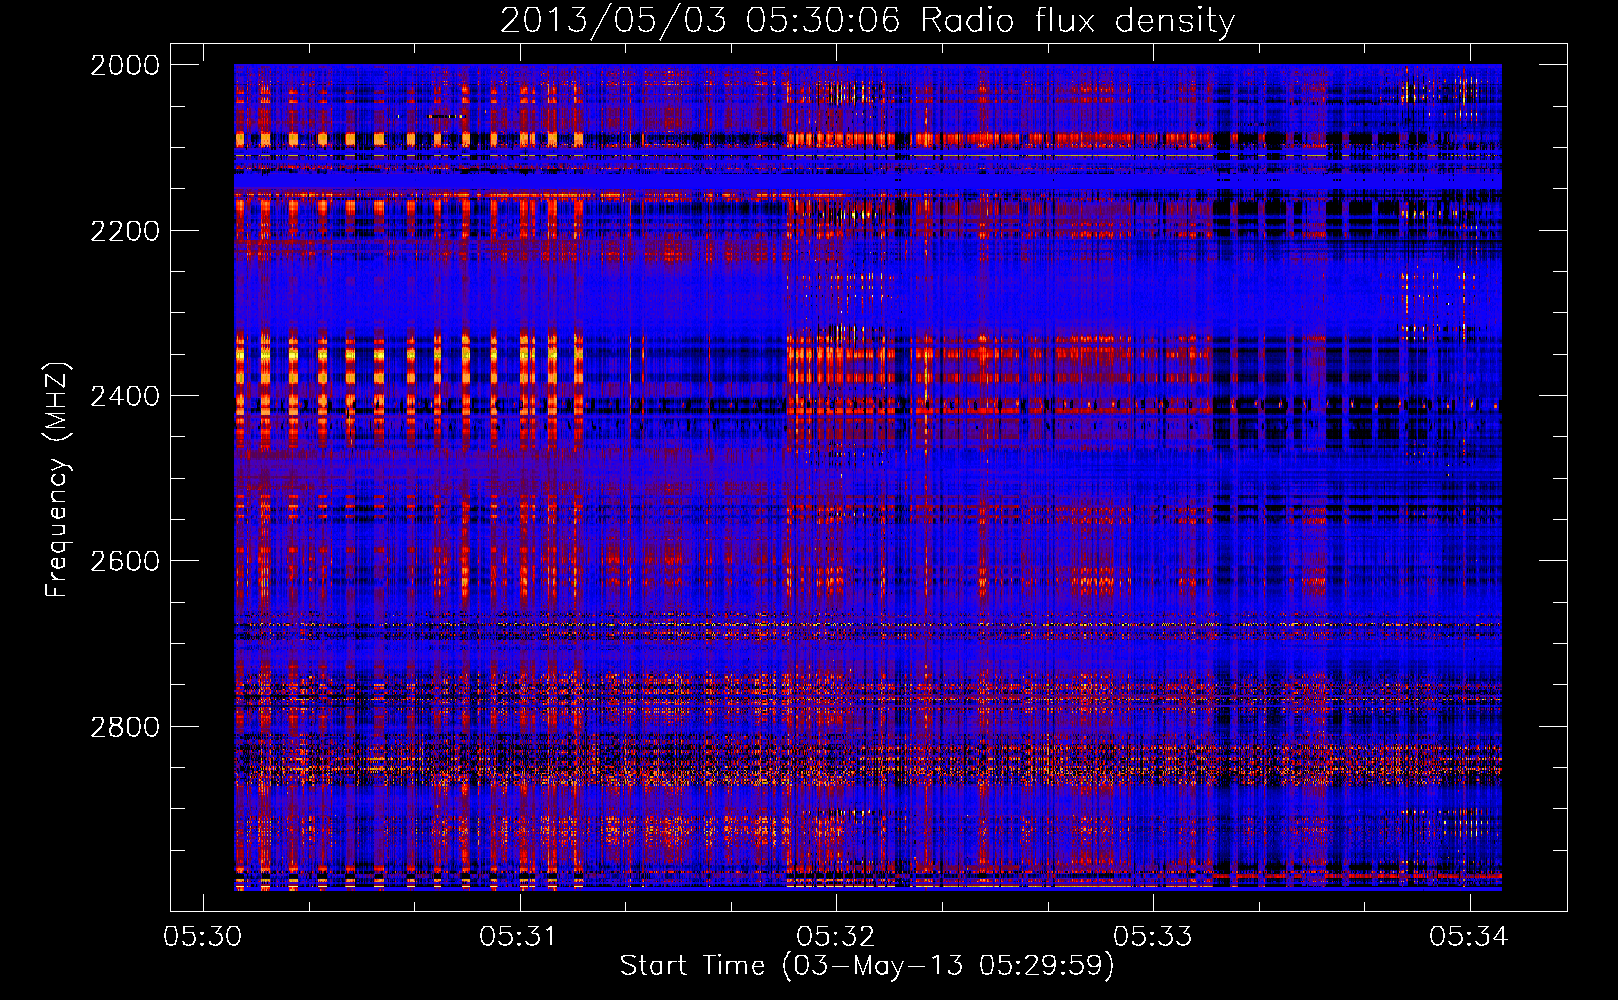Click the plot title "2013/05/03 05:30:06 Radio flux density"
The width and height of the screenshot is (1618, 1000).
[867, 20]
